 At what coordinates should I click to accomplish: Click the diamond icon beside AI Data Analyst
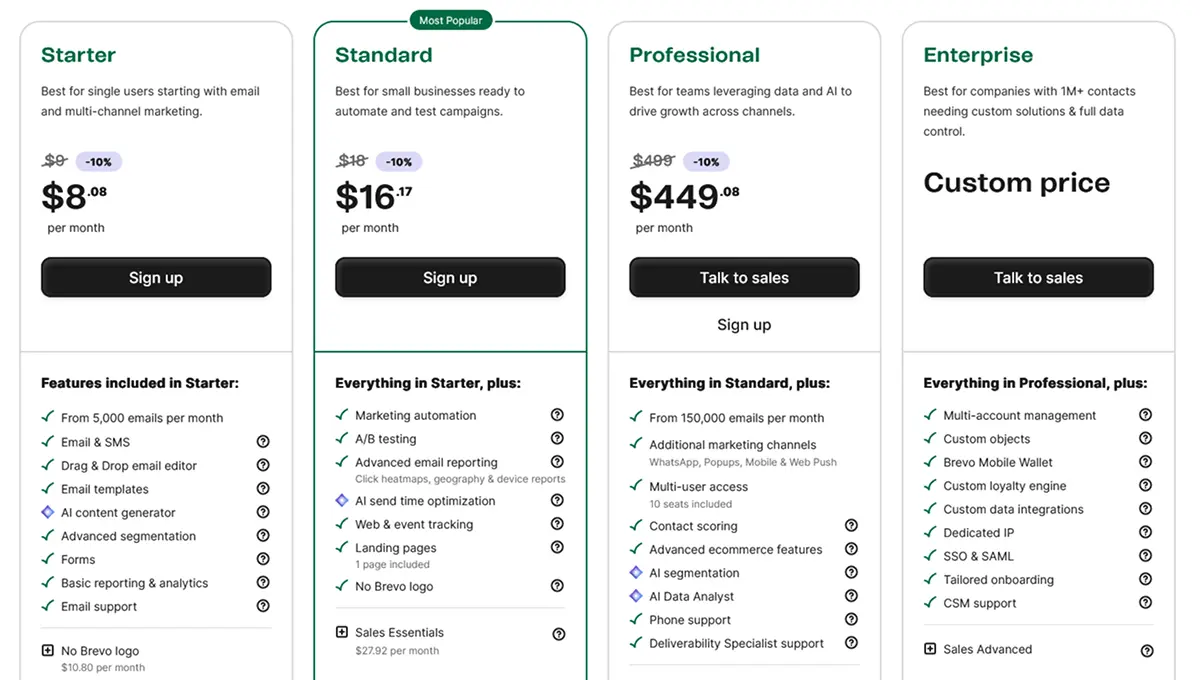pyautogui.click(x=635, y=596)
